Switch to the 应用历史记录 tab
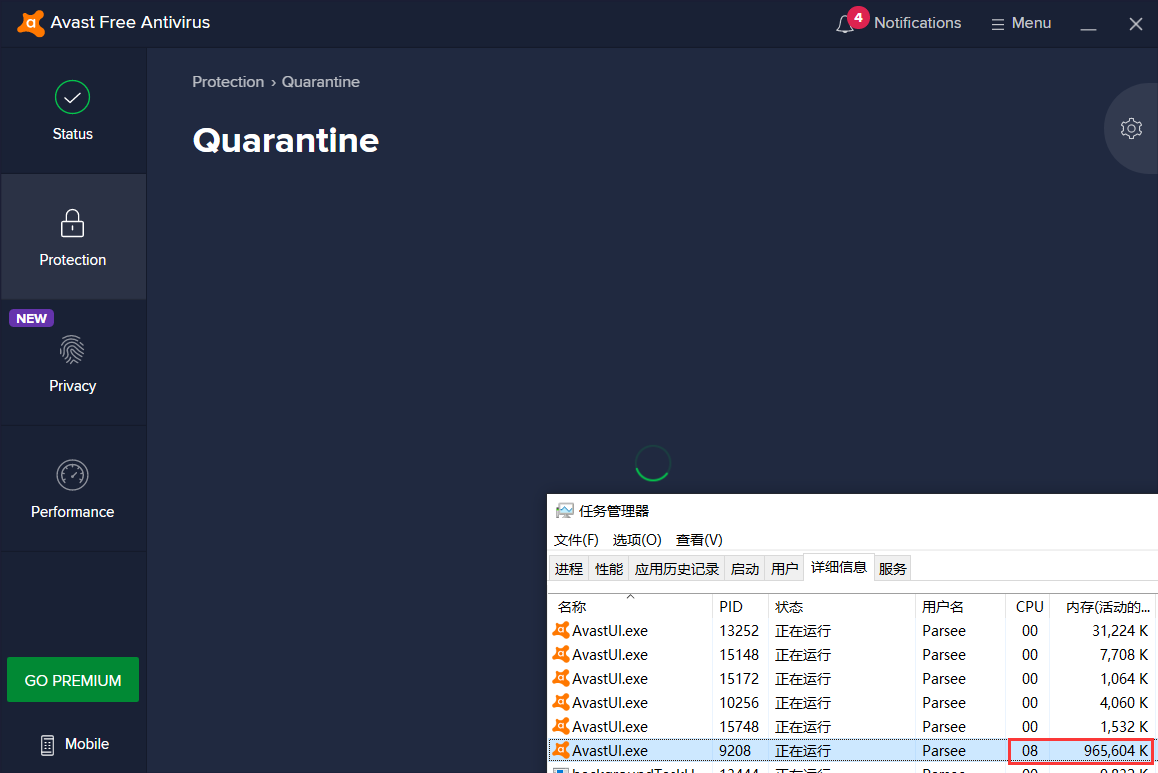This screenshot has height=773, width=1158. 676,568
